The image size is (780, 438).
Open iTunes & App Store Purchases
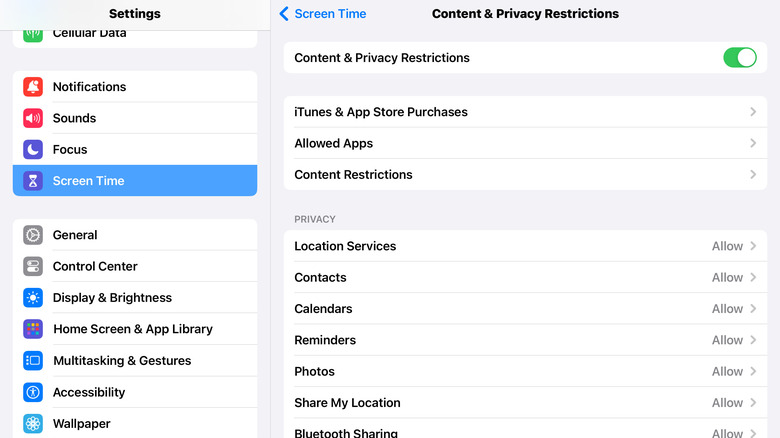click(x=525, y=112)
